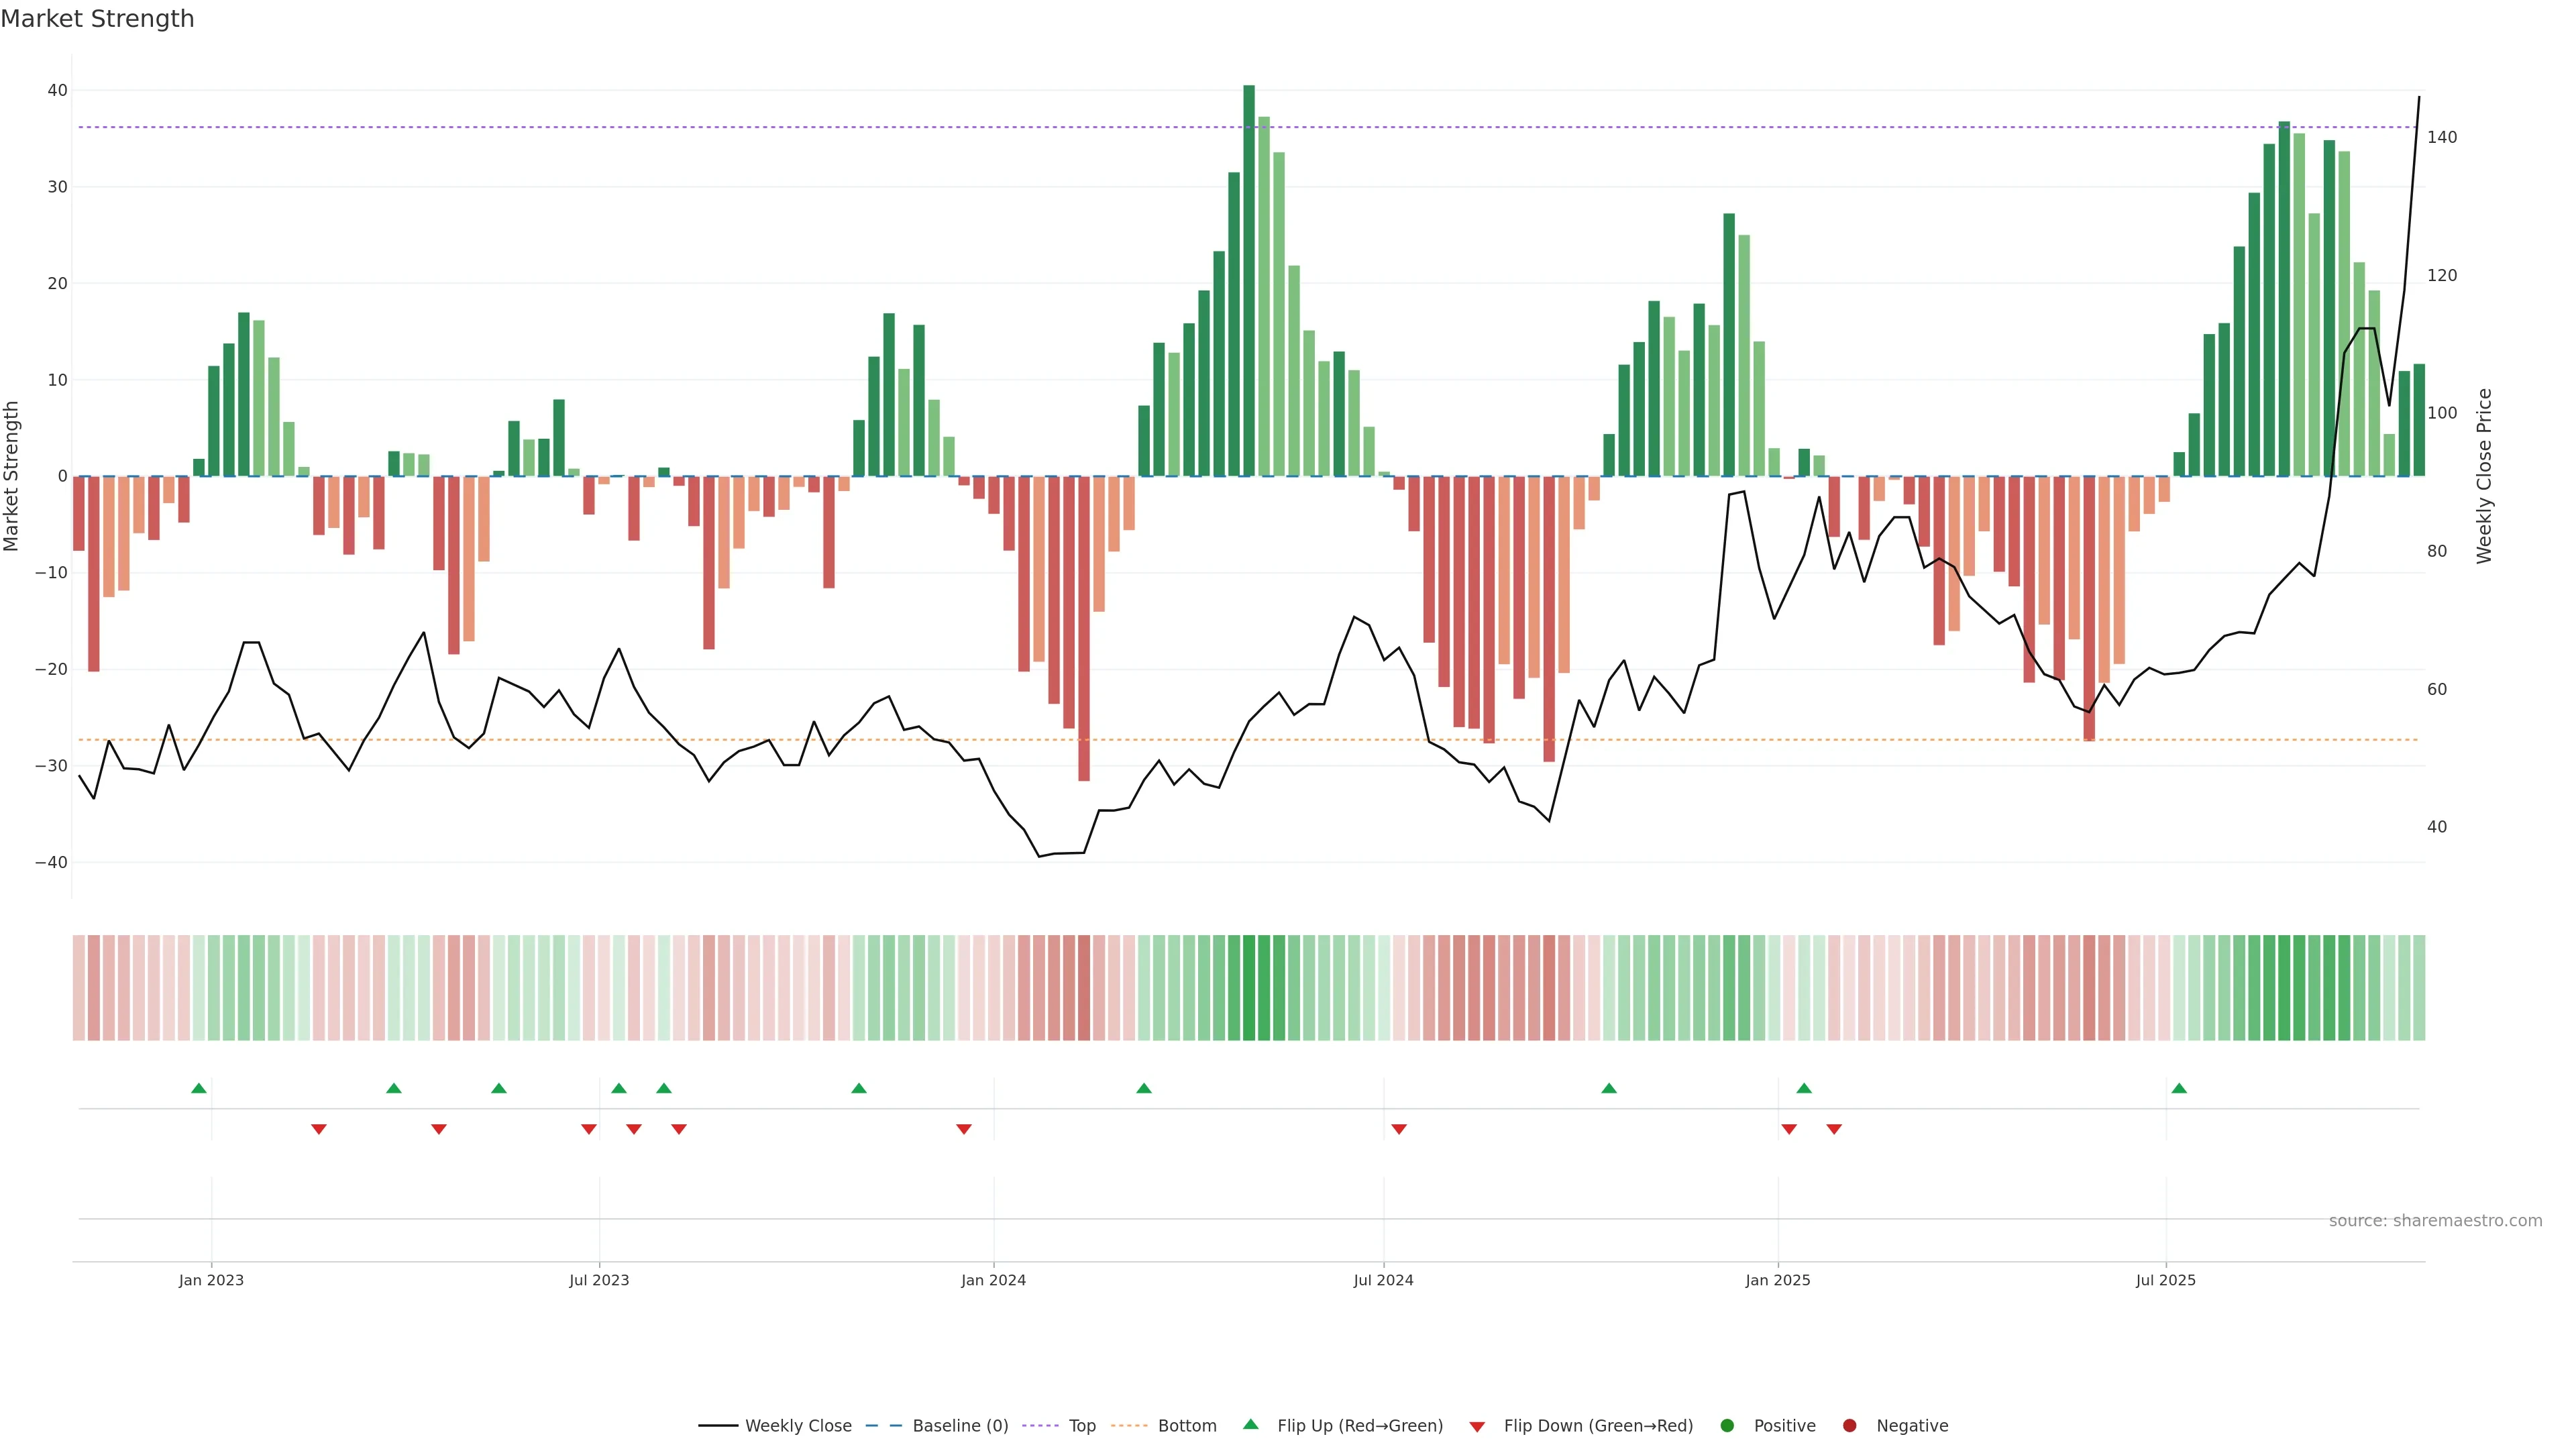Image resolution: width=2576 pixels, height=1449 pixels.
Task: Click the Jan 2024 x-axis label
Action: point(993,1280)
